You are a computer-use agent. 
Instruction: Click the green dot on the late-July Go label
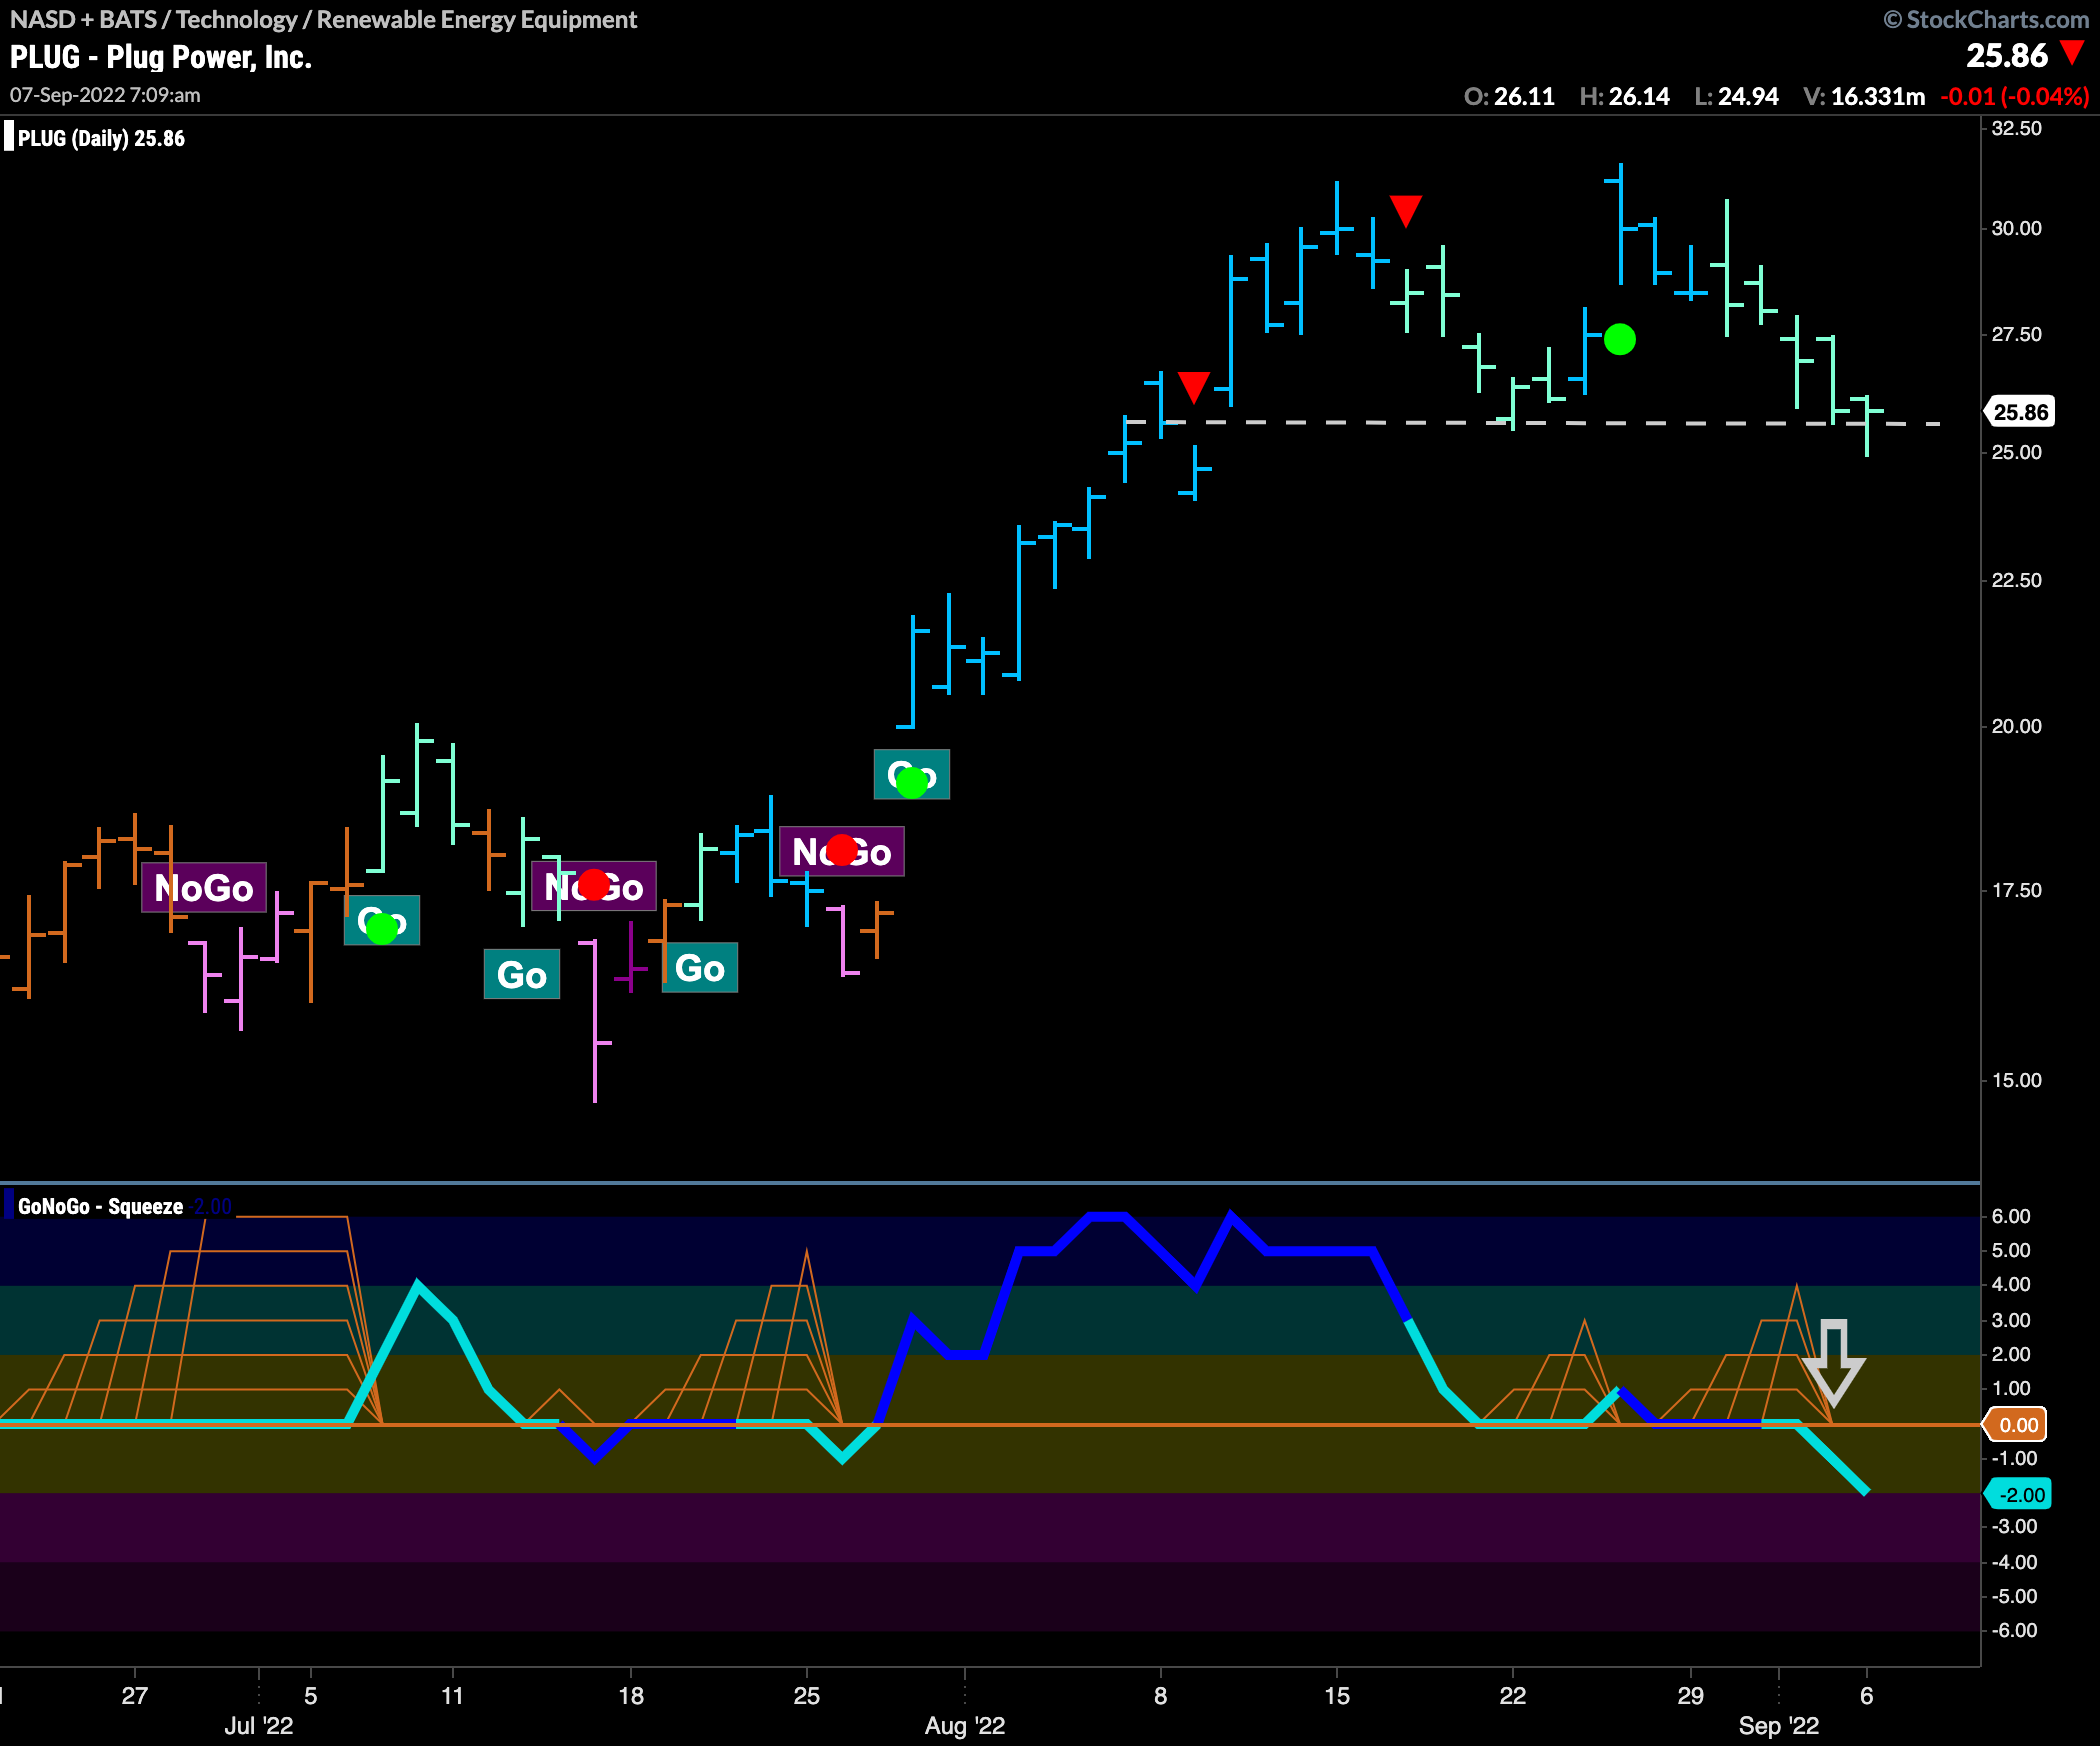[x=912, y=782]
